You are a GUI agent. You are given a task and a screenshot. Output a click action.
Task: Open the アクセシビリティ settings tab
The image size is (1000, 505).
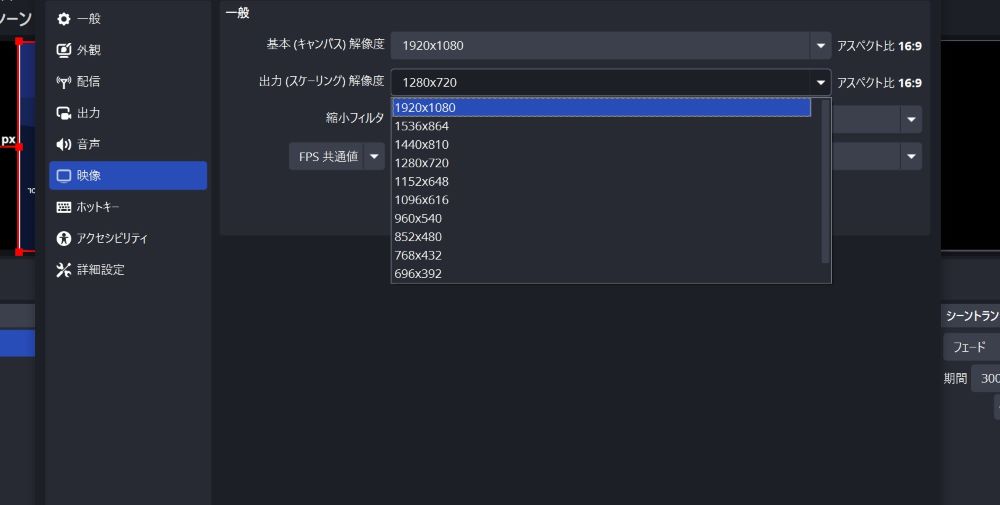pos(128,238)
